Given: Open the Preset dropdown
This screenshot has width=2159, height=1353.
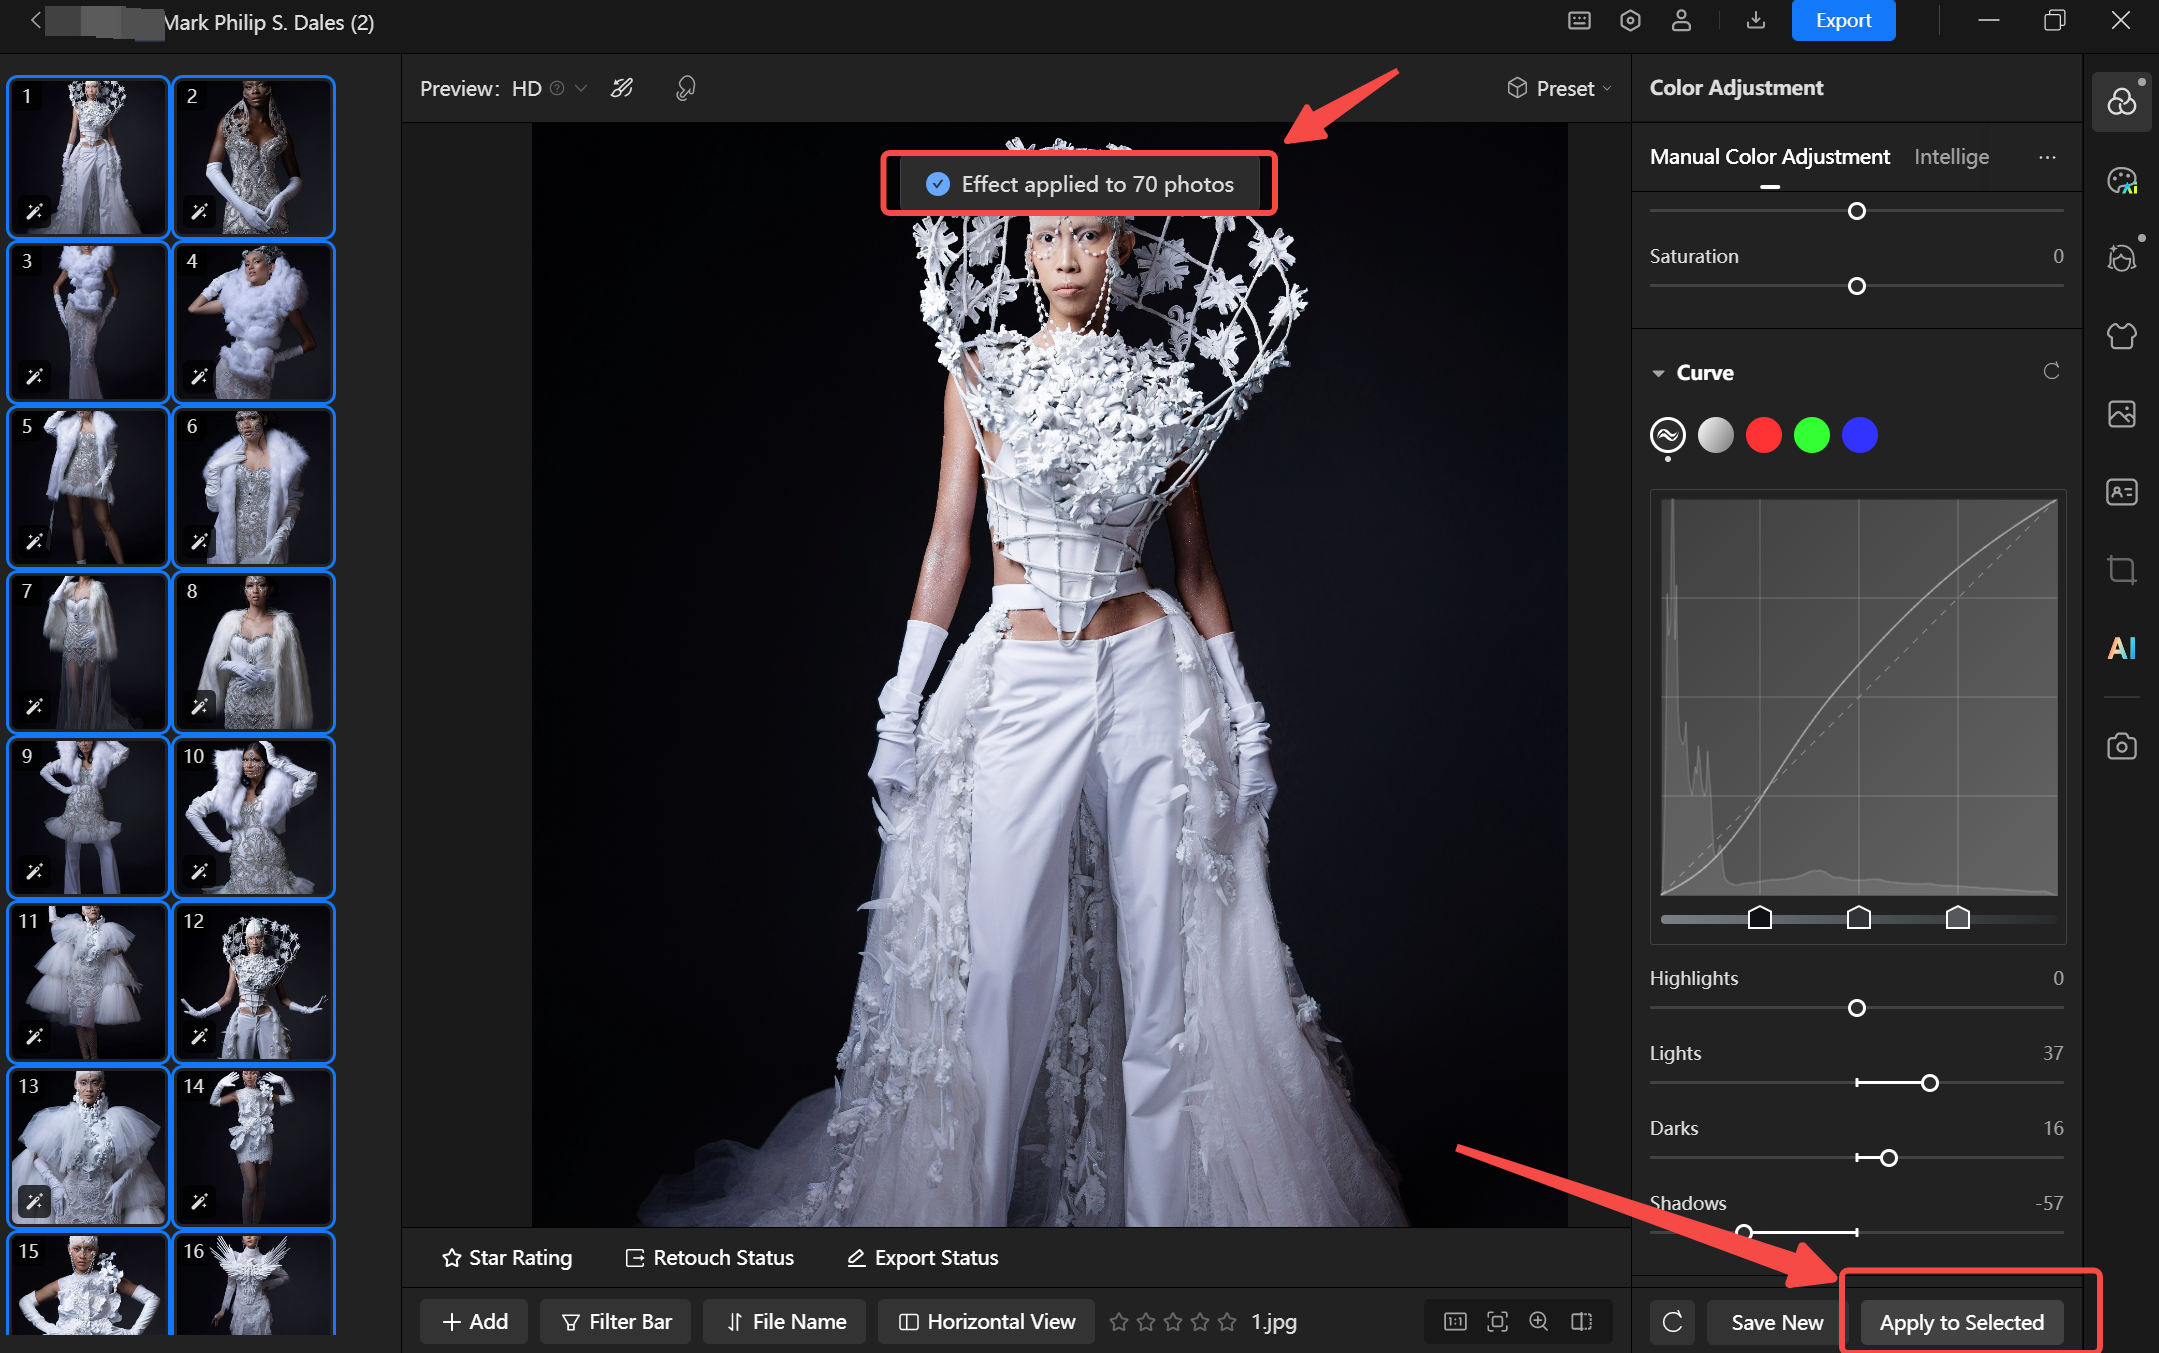Looking at the screenshot, I should (x=1560, y=89).
